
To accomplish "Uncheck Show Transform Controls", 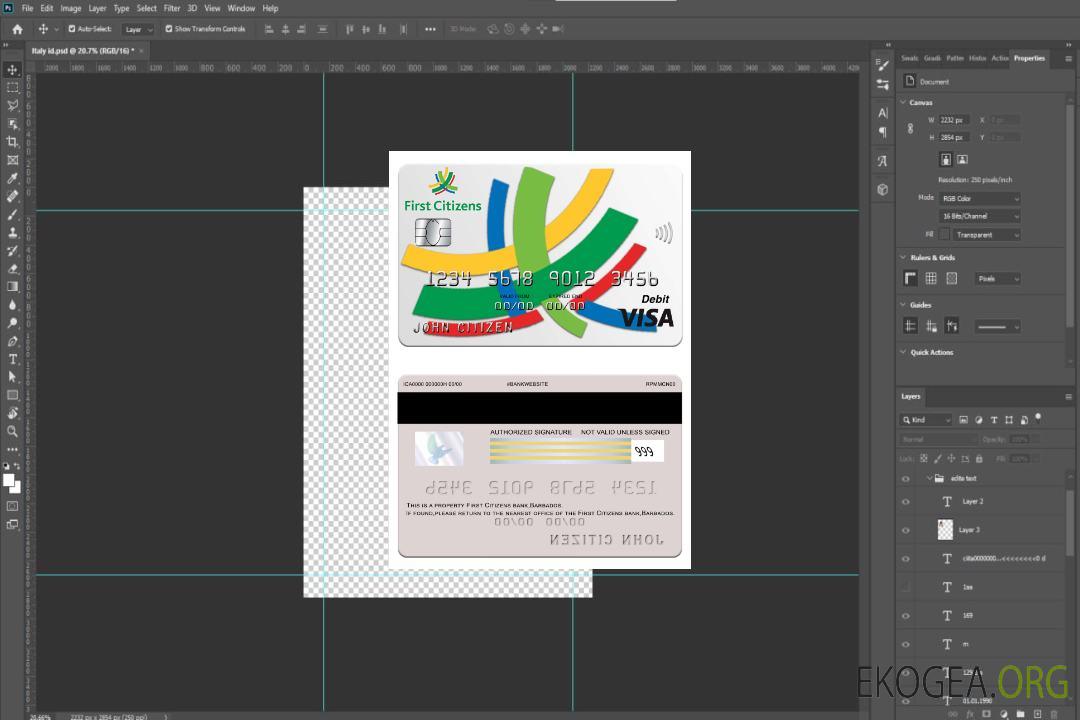I will (x=169, y=29).
